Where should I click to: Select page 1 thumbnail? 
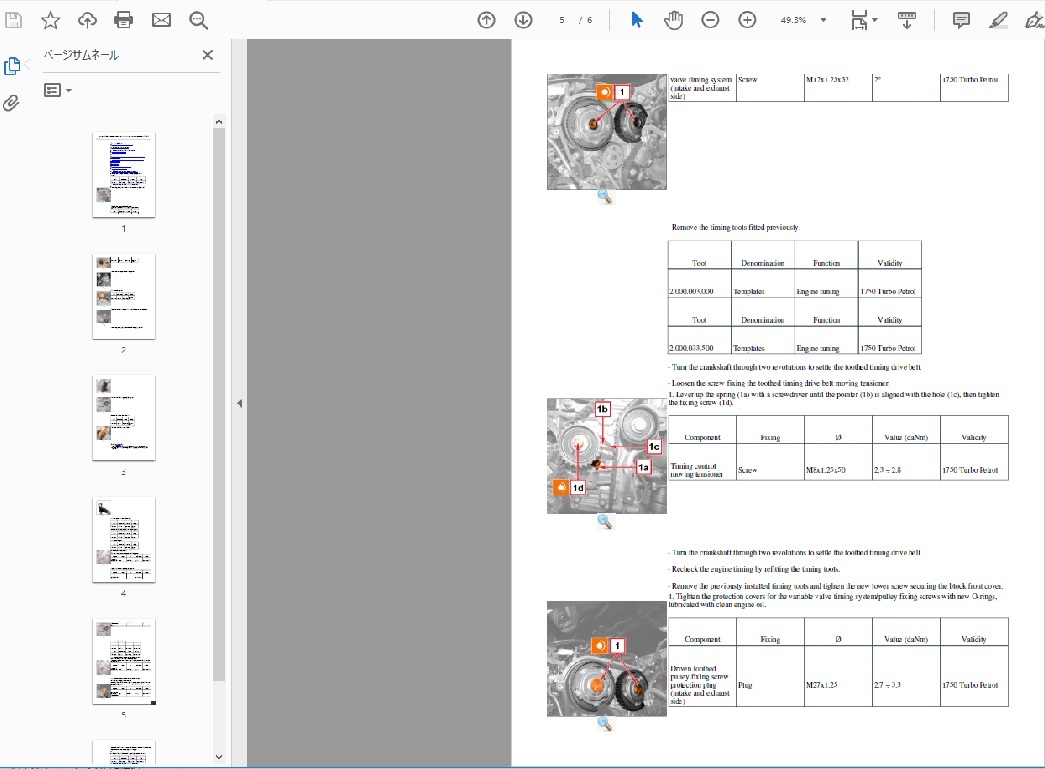click(x=124, y=175)
